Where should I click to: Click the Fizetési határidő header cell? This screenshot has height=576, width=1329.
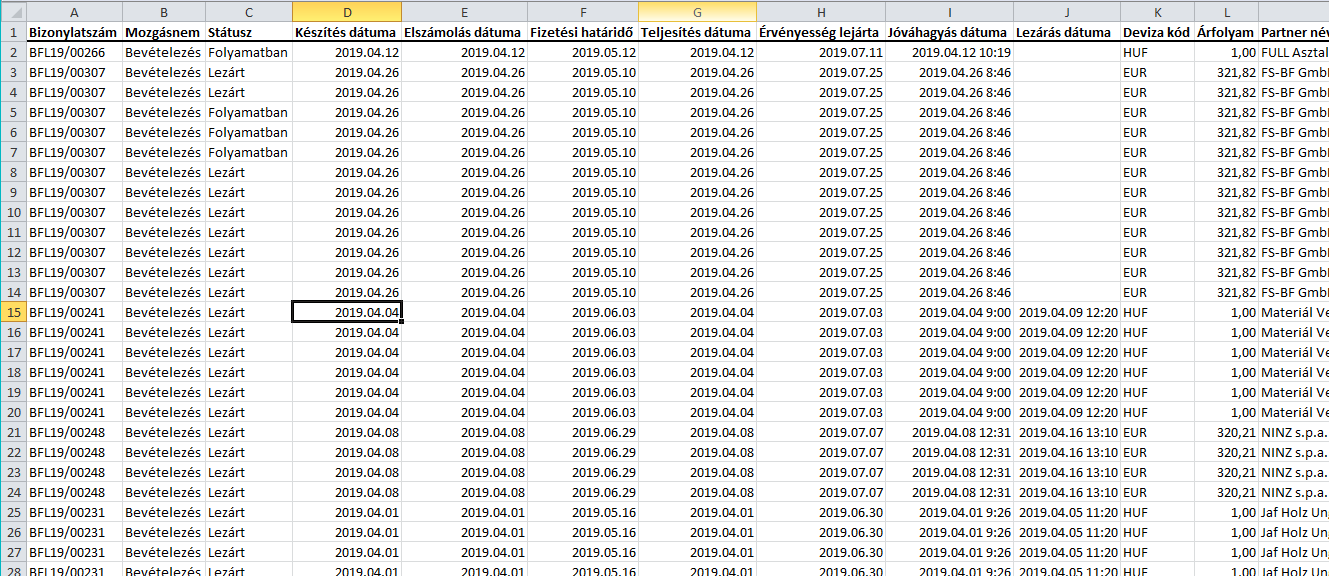pyautogui.click(x=583, y=32)
